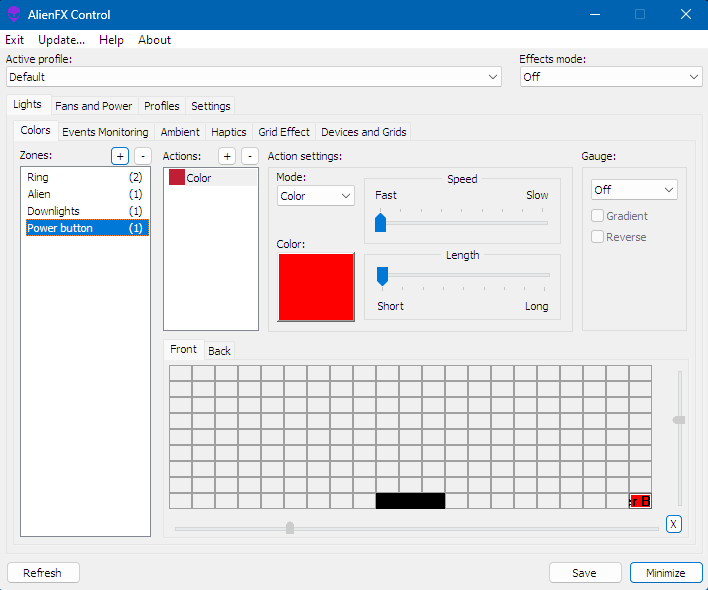The image size is (708, 590).
Task: Switch to the Back grid tab
Action: (x=219, y=351)
